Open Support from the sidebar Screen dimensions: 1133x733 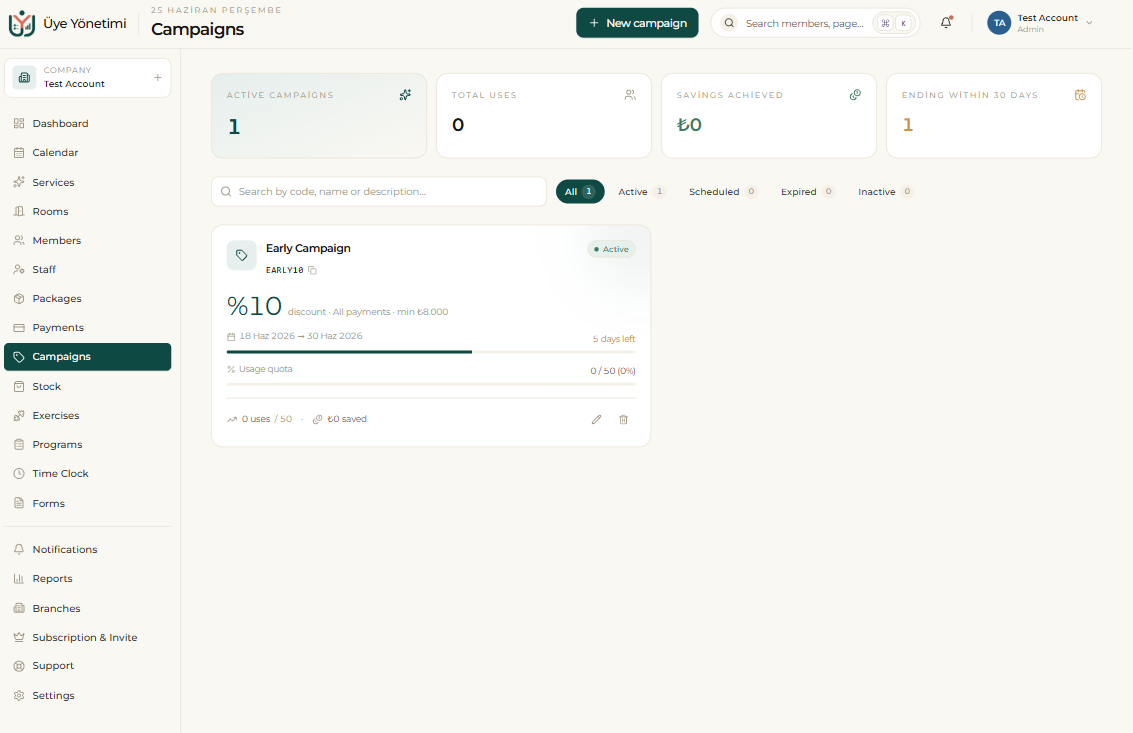click(x=87, y=666)
